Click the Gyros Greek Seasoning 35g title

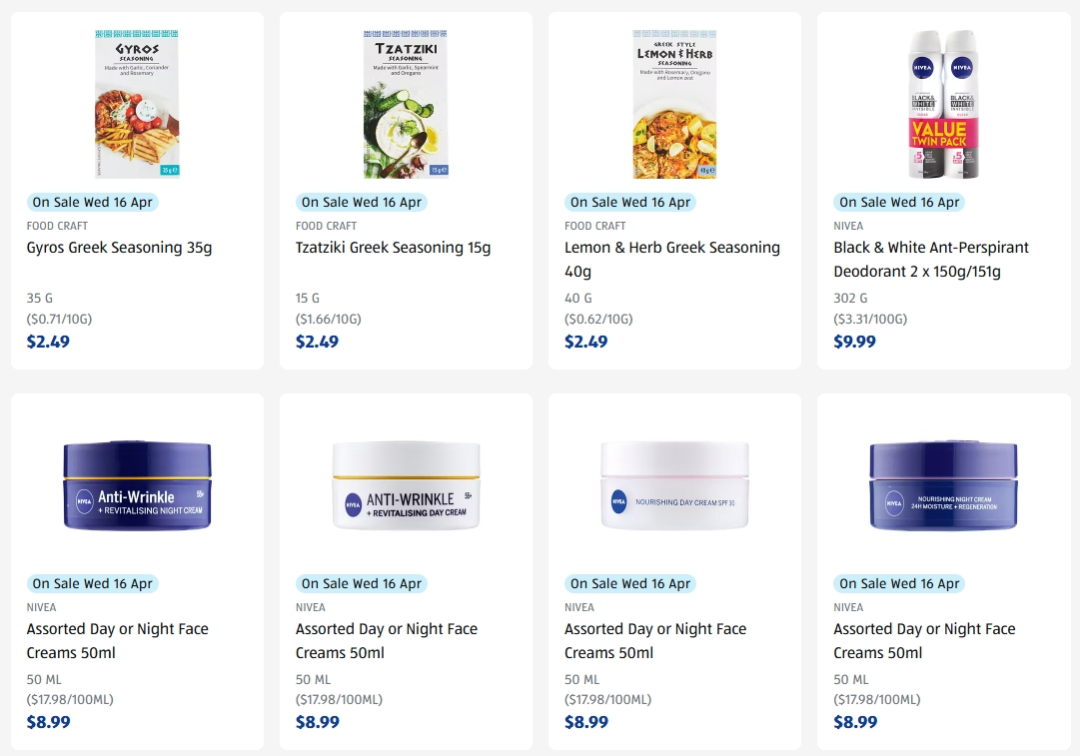[119, 248]
